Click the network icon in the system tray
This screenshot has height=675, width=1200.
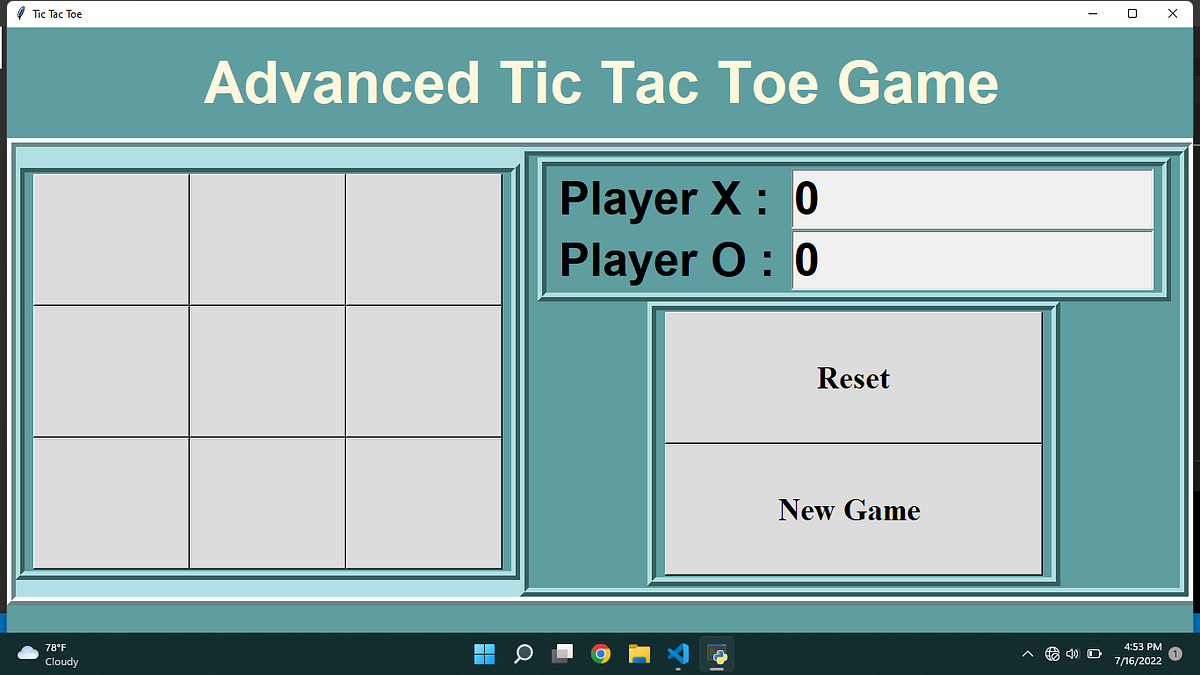pos(1052,653)
